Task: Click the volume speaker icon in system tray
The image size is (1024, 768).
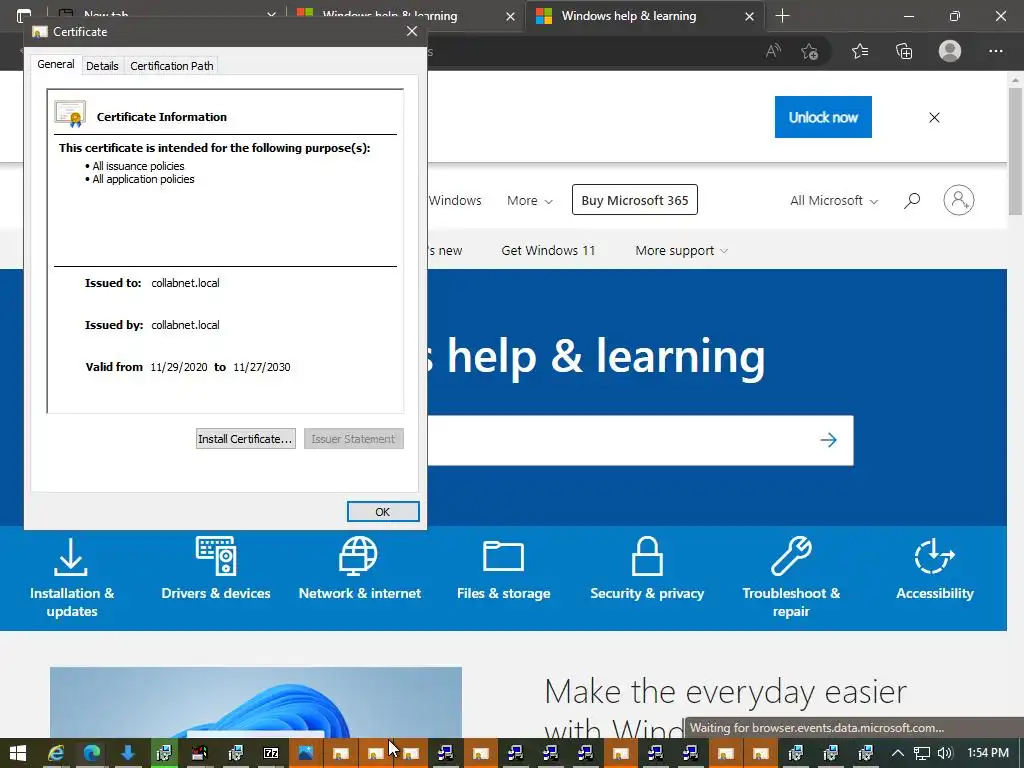Action: tap(944, 753)
